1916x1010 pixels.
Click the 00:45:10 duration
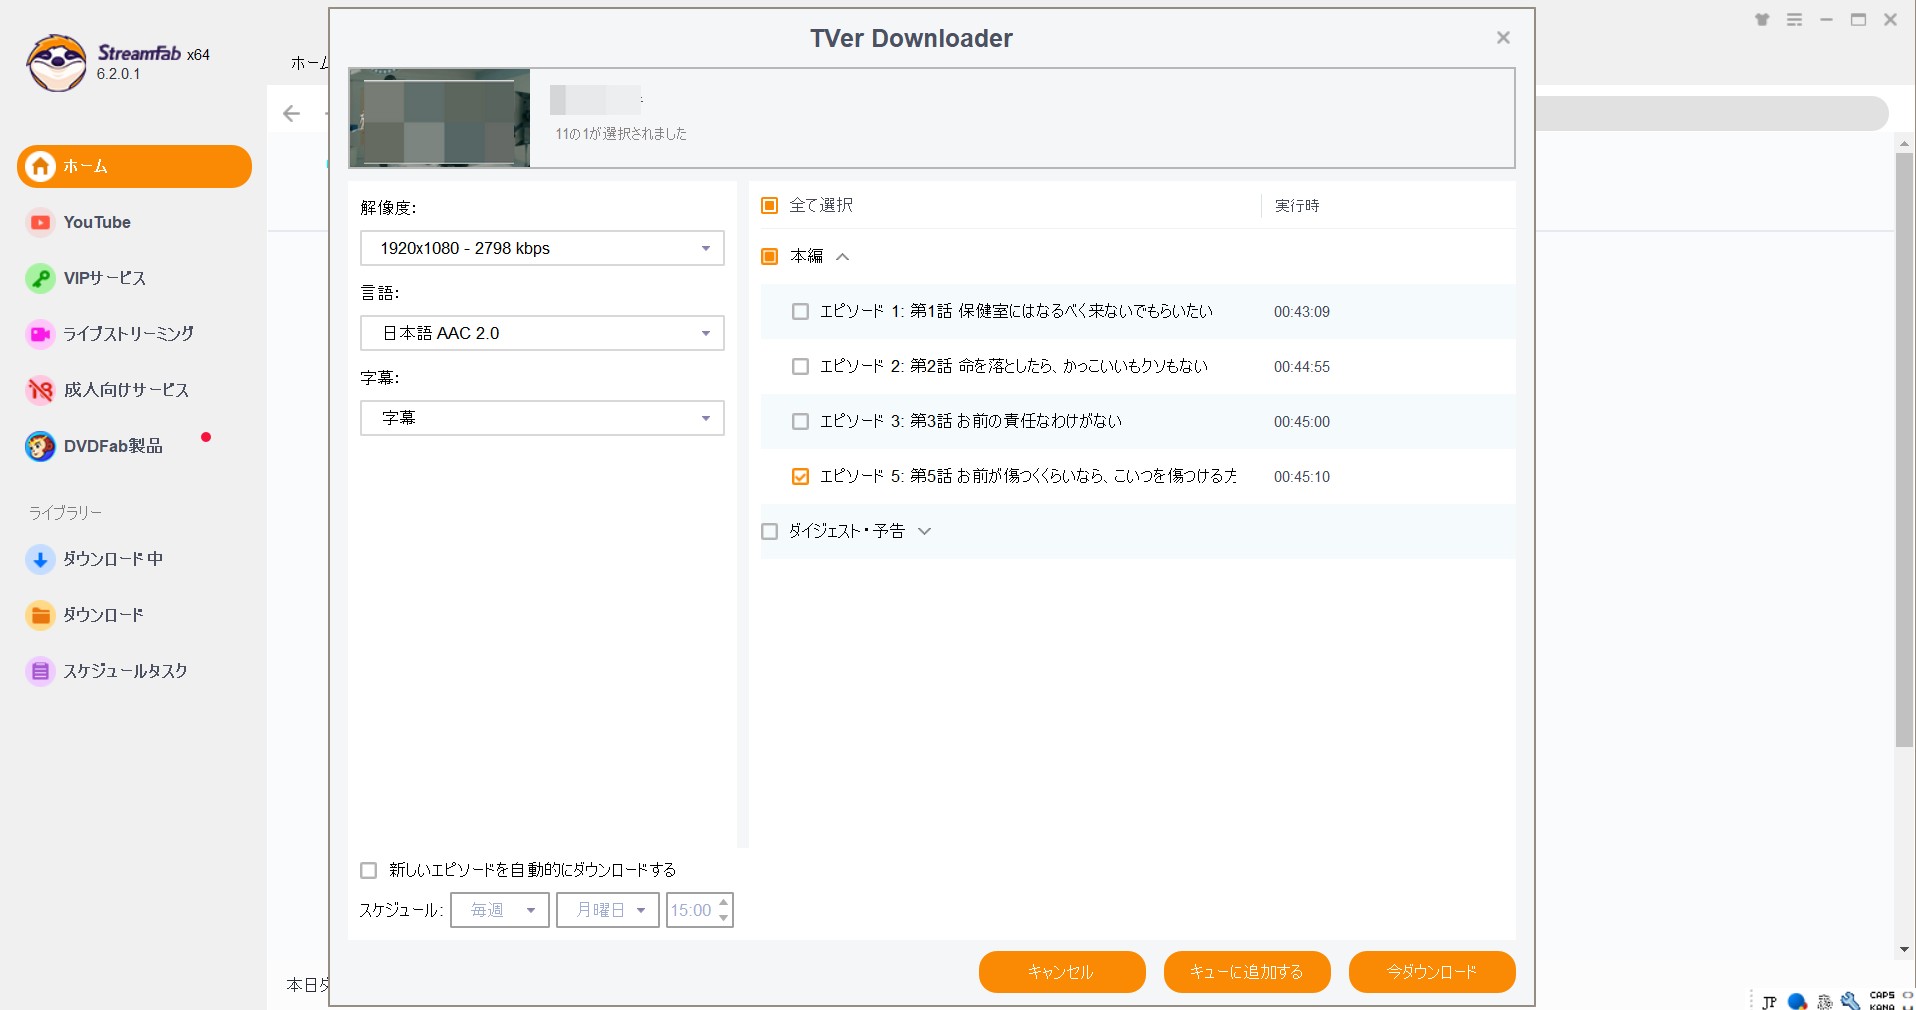pyautogui.click(x=1302, y=477)
